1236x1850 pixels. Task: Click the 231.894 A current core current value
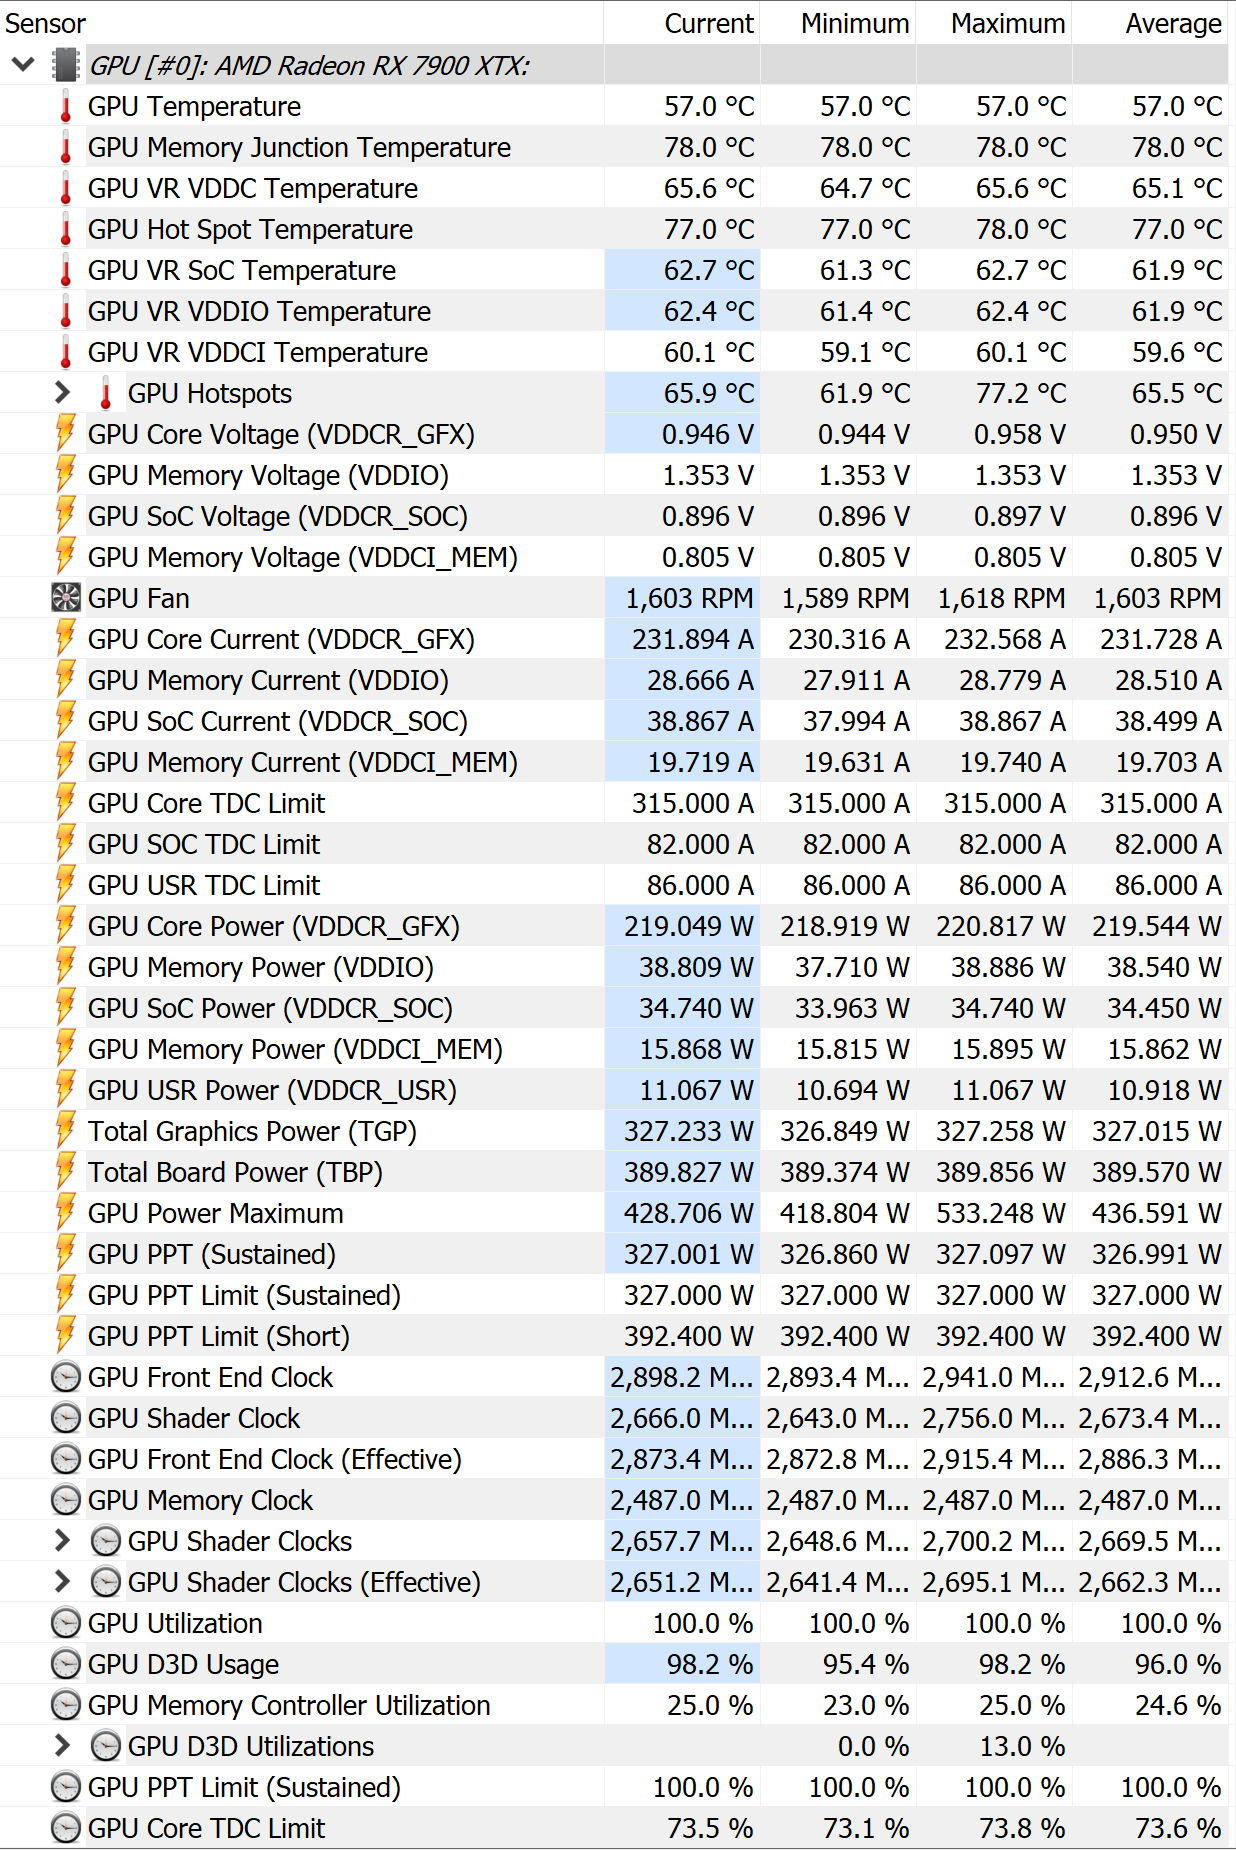click(x=692, y=639)
